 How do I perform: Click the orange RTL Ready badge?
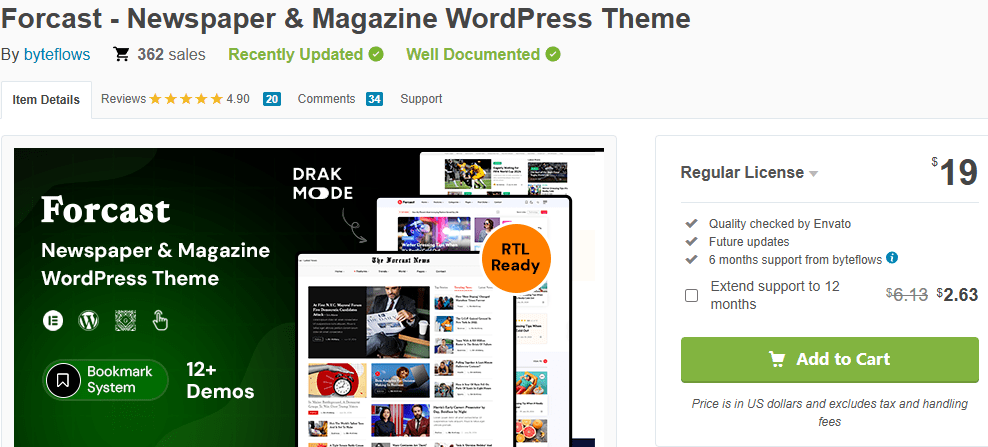517,258
